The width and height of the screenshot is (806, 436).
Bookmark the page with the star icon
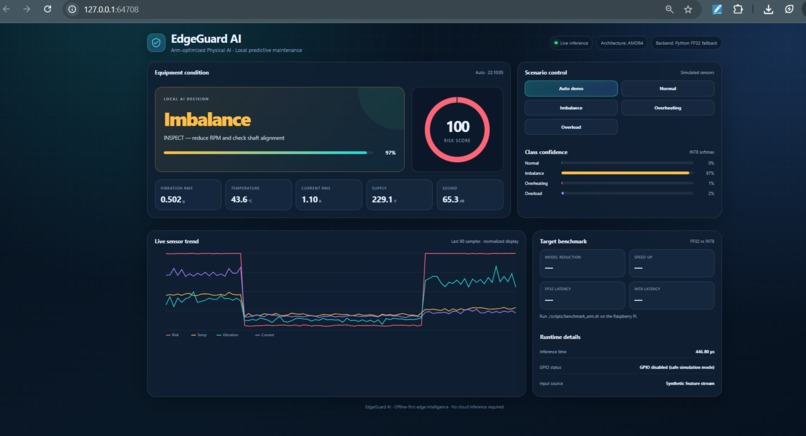coord(688,9)
